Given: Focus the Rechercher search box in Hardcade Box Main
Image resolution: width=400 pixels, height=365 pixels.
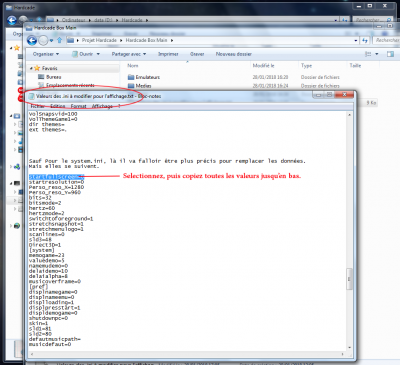Looking at the screenshot, I should [x=387, y=40].
